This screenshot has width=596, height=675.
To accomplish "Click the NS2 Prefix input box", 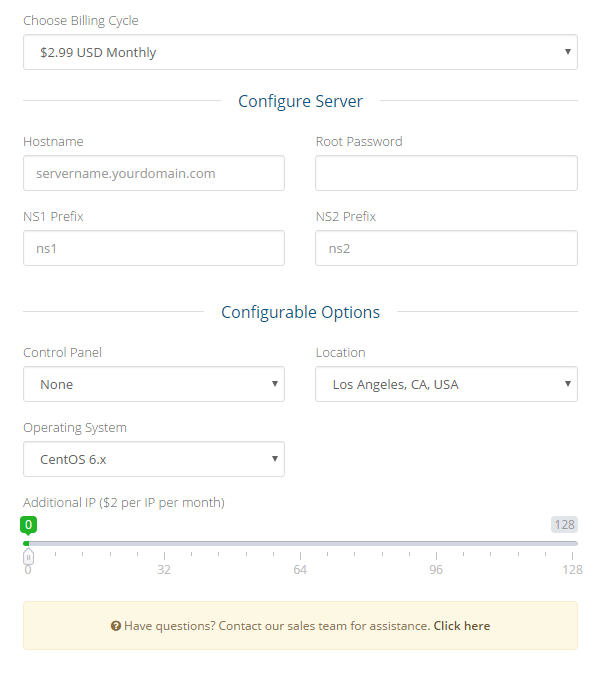I will point(446,248).
